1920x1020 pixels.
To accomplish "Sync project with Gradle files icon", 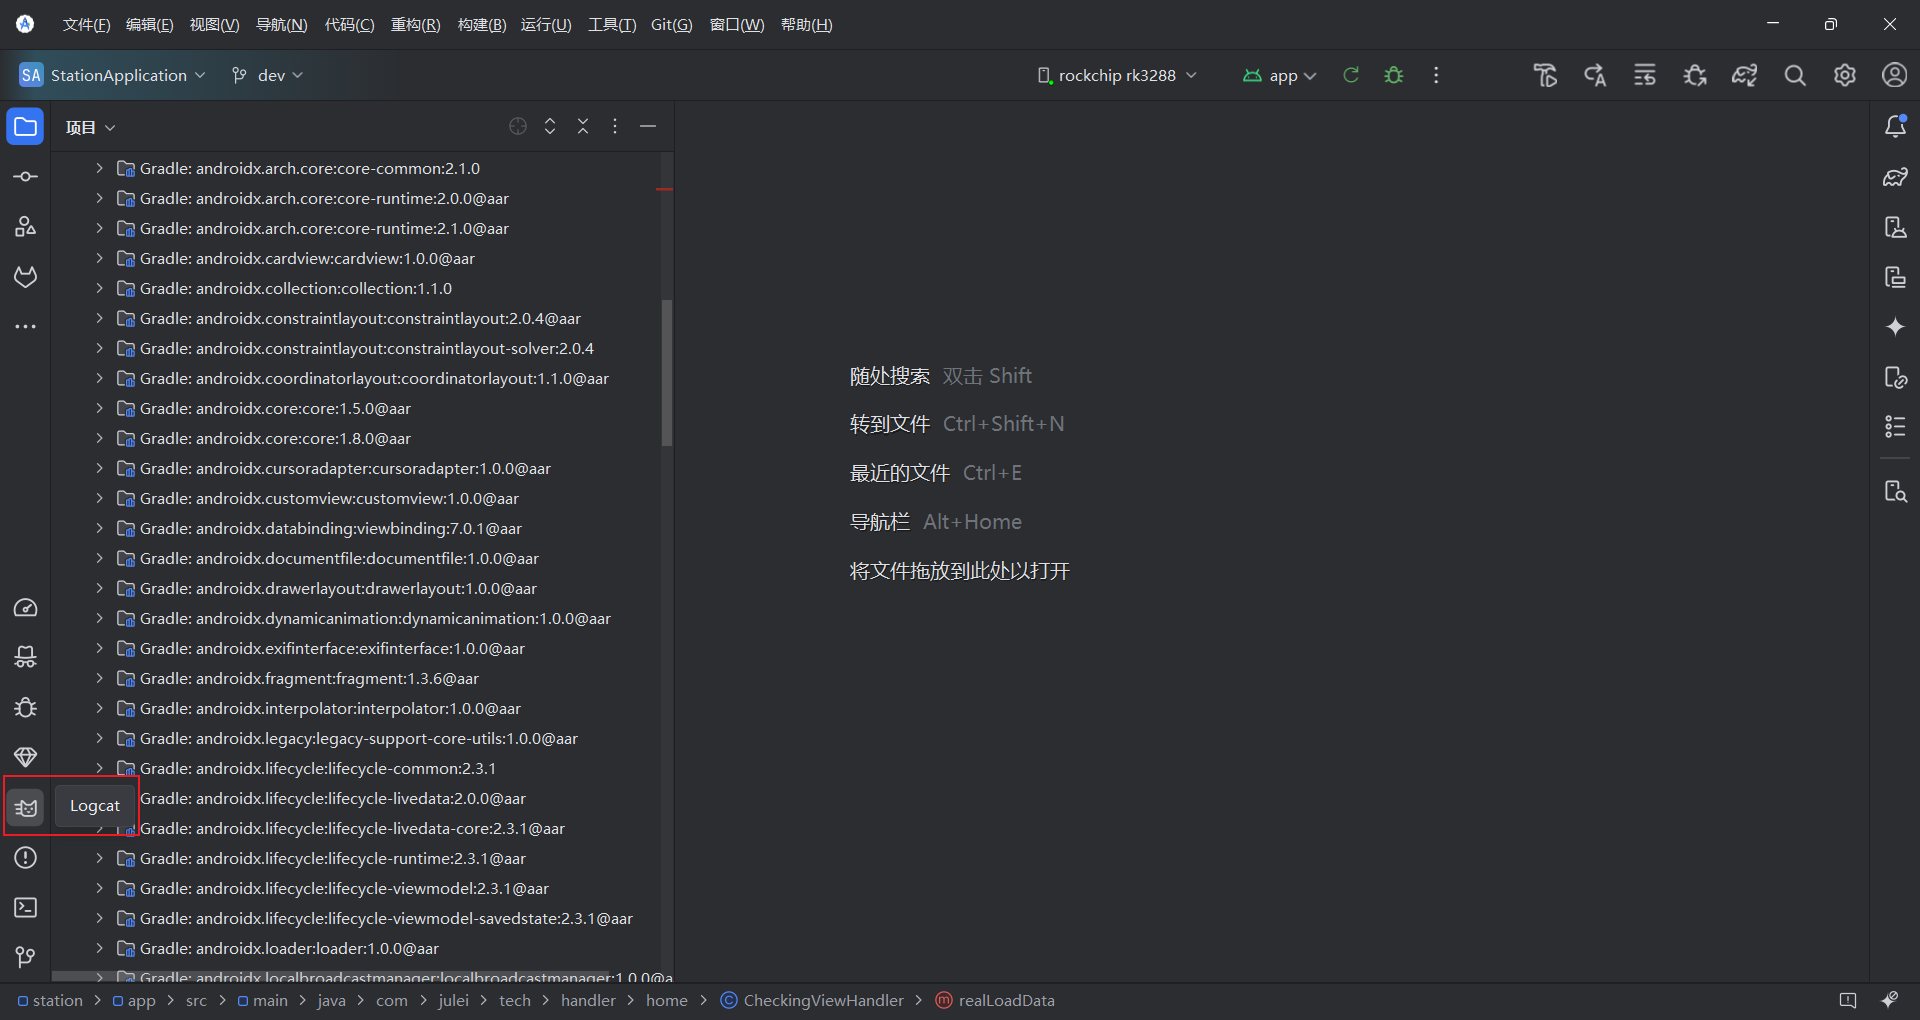I will (1745, 75).
